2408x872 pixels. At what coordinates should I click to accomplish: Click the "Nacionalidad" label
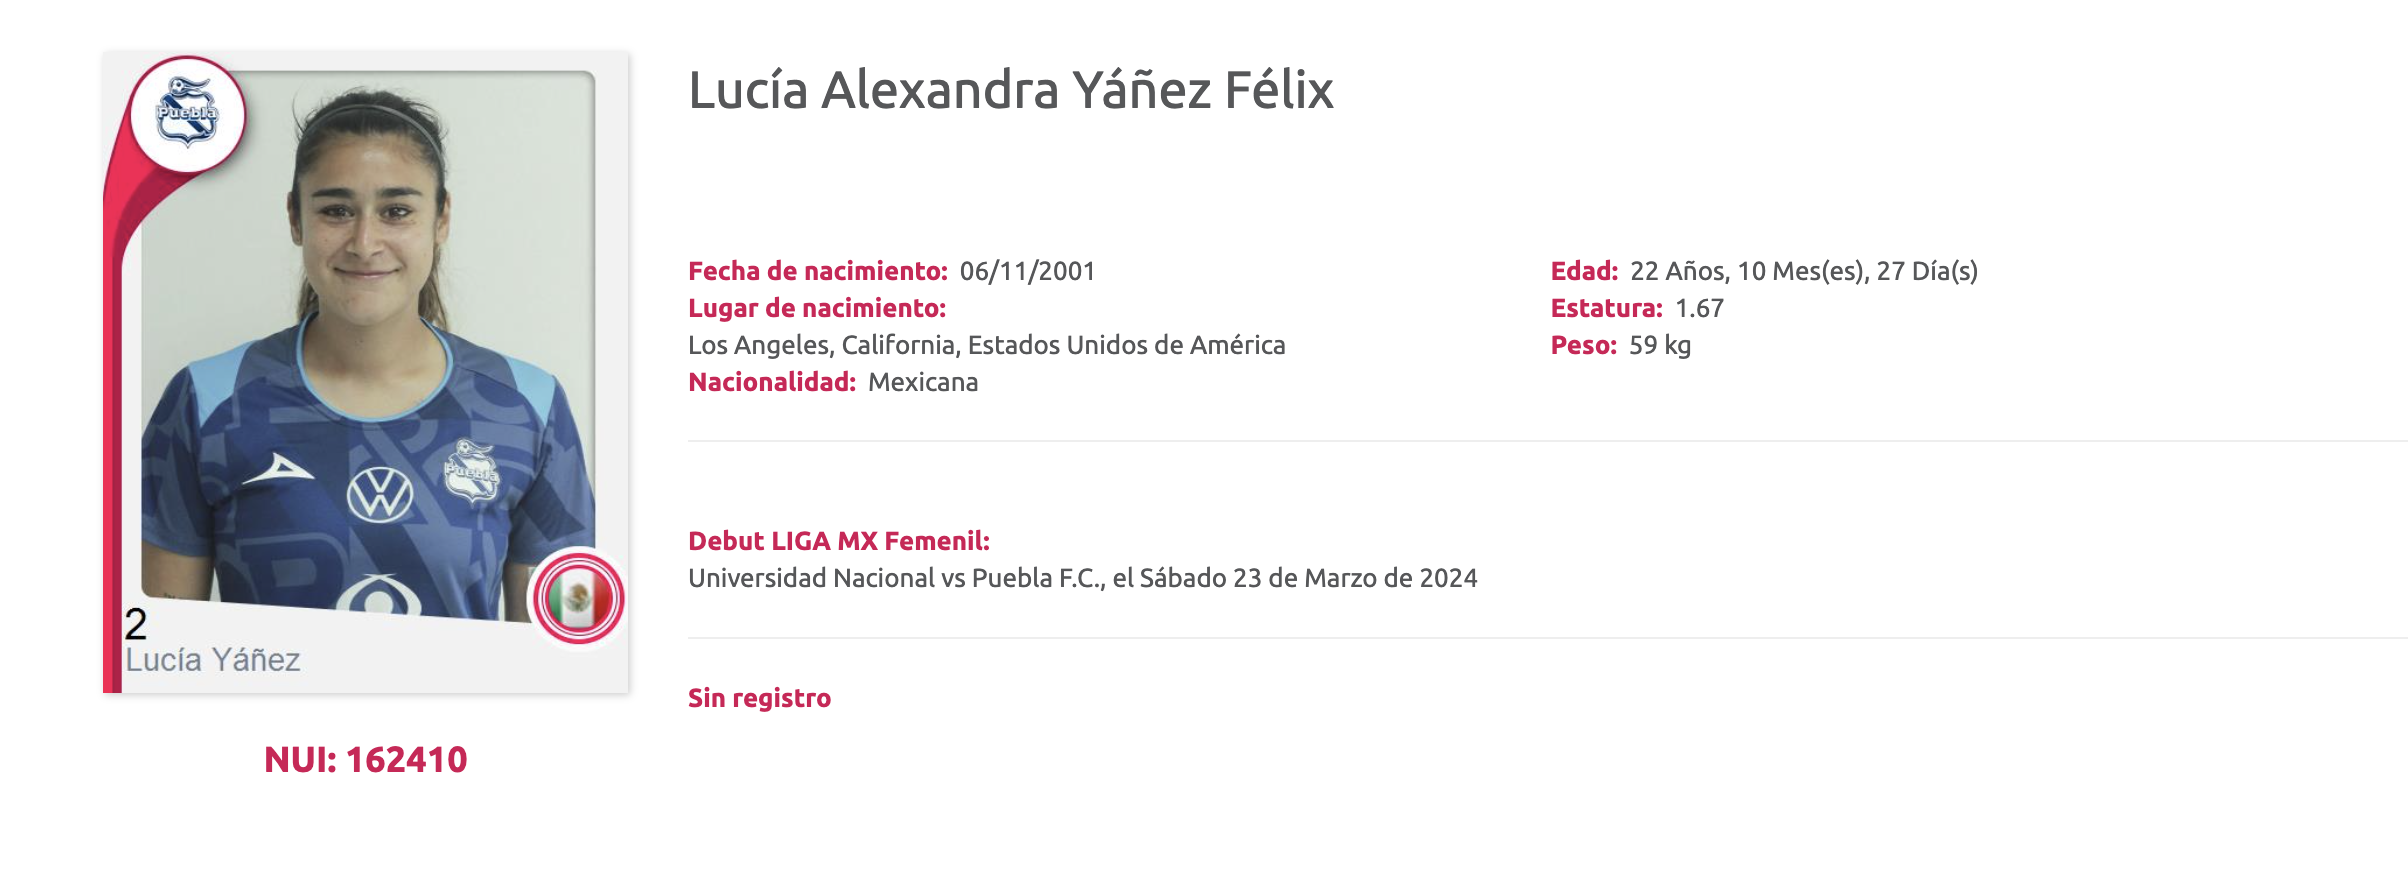tap(771, 382)
